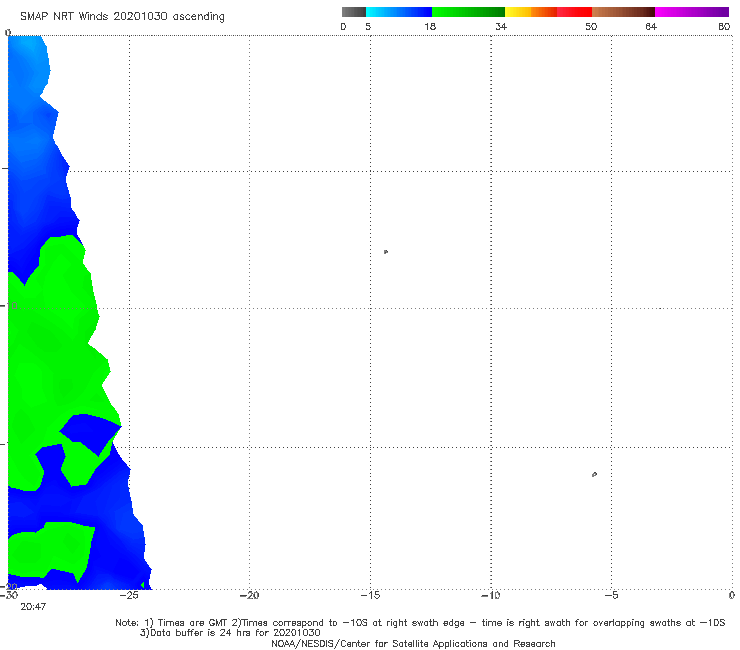Click the yellow-to-red segment of the color bar

[548, 12]
